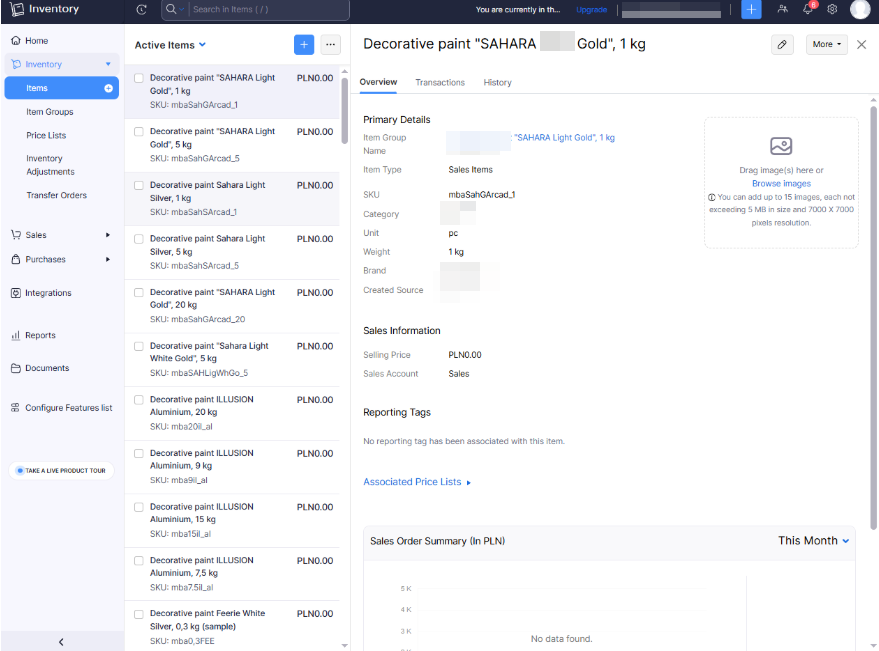
Task: Click the Browse images link
Action: [781, 184]
